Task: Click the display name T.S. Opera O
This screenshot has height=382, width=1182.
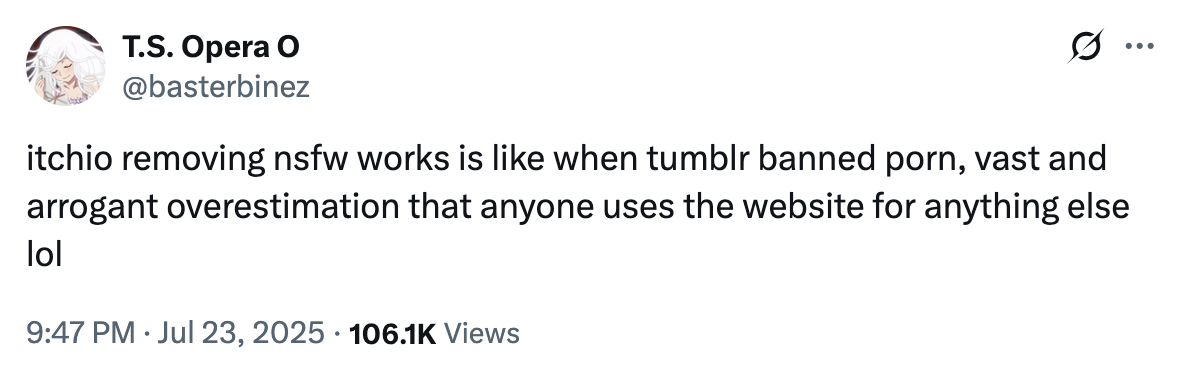Action: pos(210,47)
